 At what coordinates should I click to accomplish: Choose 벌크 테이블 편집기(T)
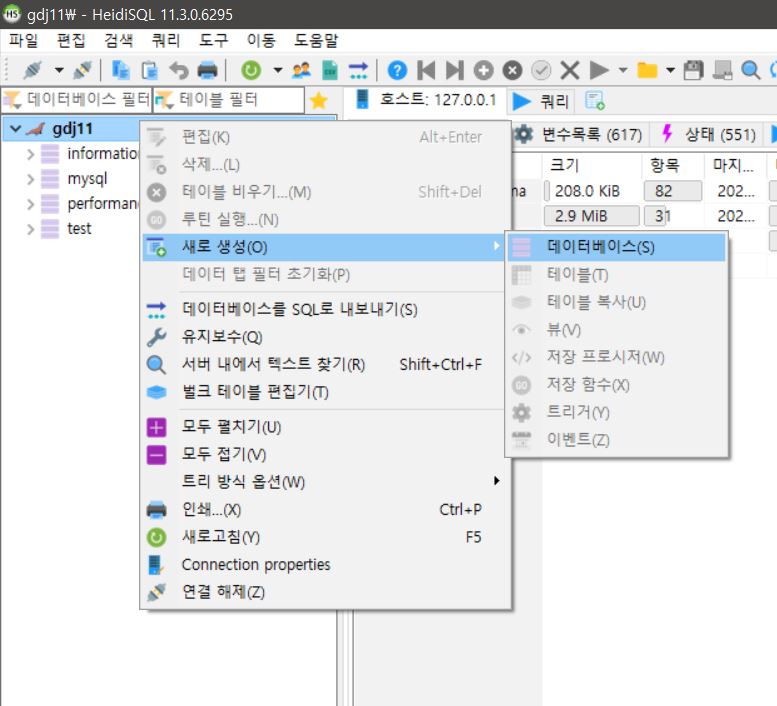point(326,392)
